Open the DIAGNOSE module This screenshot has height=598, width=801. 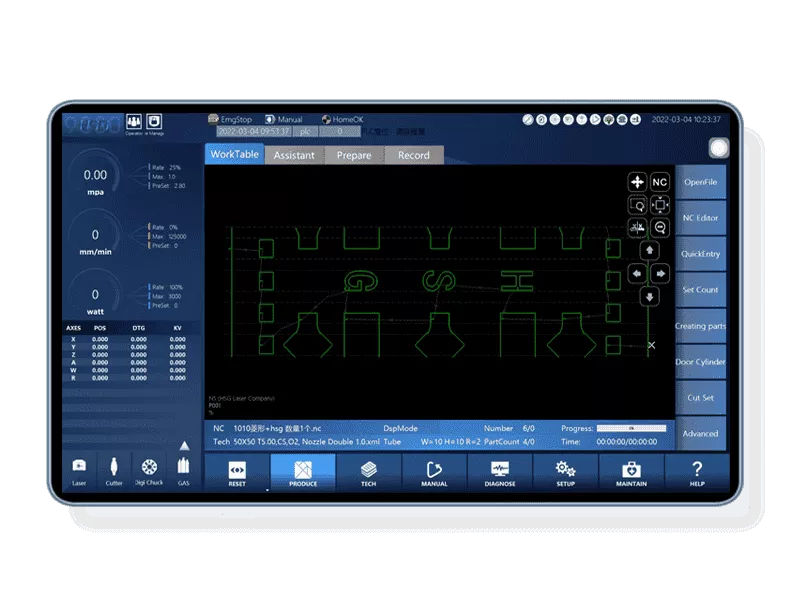500,473
